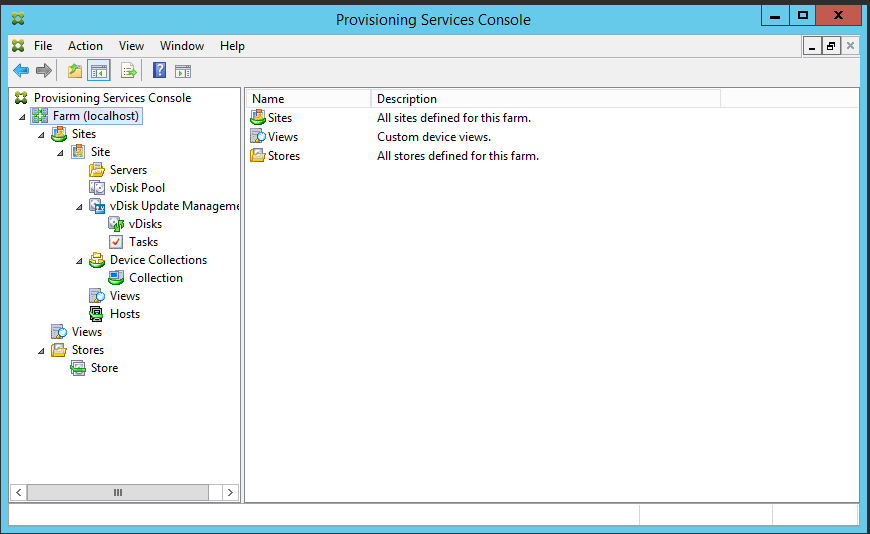Image resolution: width=870 pixels, height=534 pixels.
Task: Open the Tasks node under vDisk Update Management
Action: pos(143,242)
